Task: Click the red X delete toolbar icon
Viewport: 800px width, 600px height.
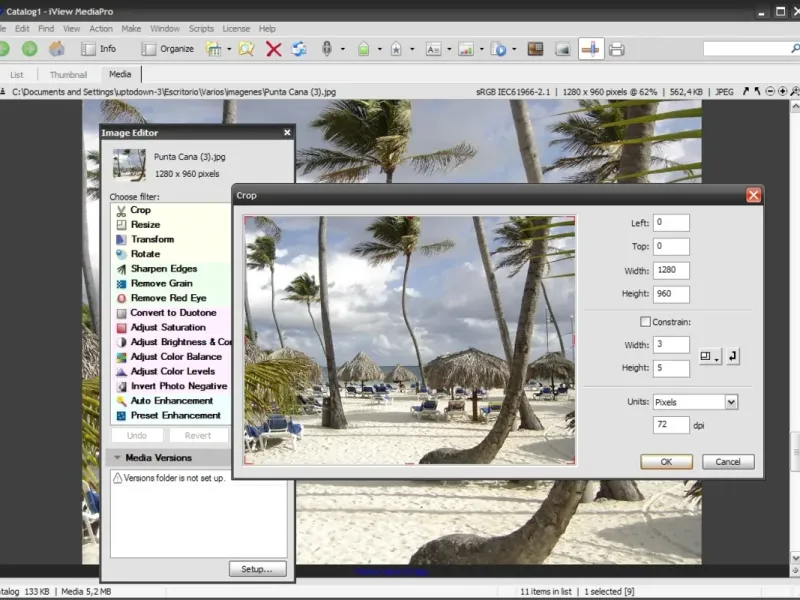Action: pos(273,48)
